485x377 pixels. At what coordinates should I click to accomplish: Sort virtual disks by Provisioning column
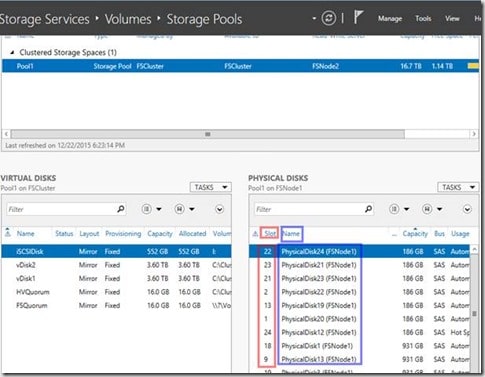tap(123, 234)
